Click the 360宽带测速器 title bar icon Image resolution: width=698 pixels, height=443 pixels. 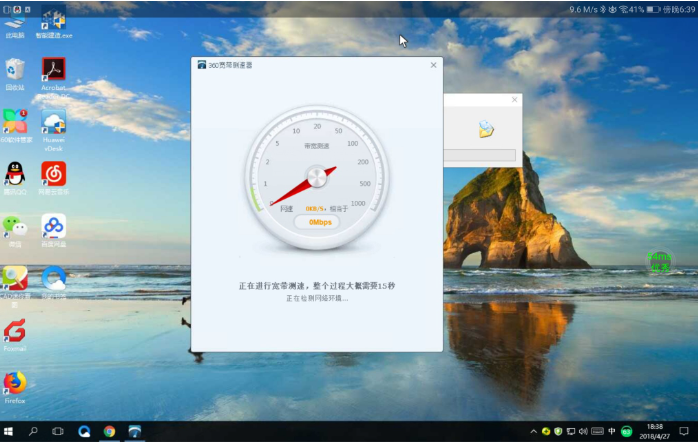(x=202, y=65)
